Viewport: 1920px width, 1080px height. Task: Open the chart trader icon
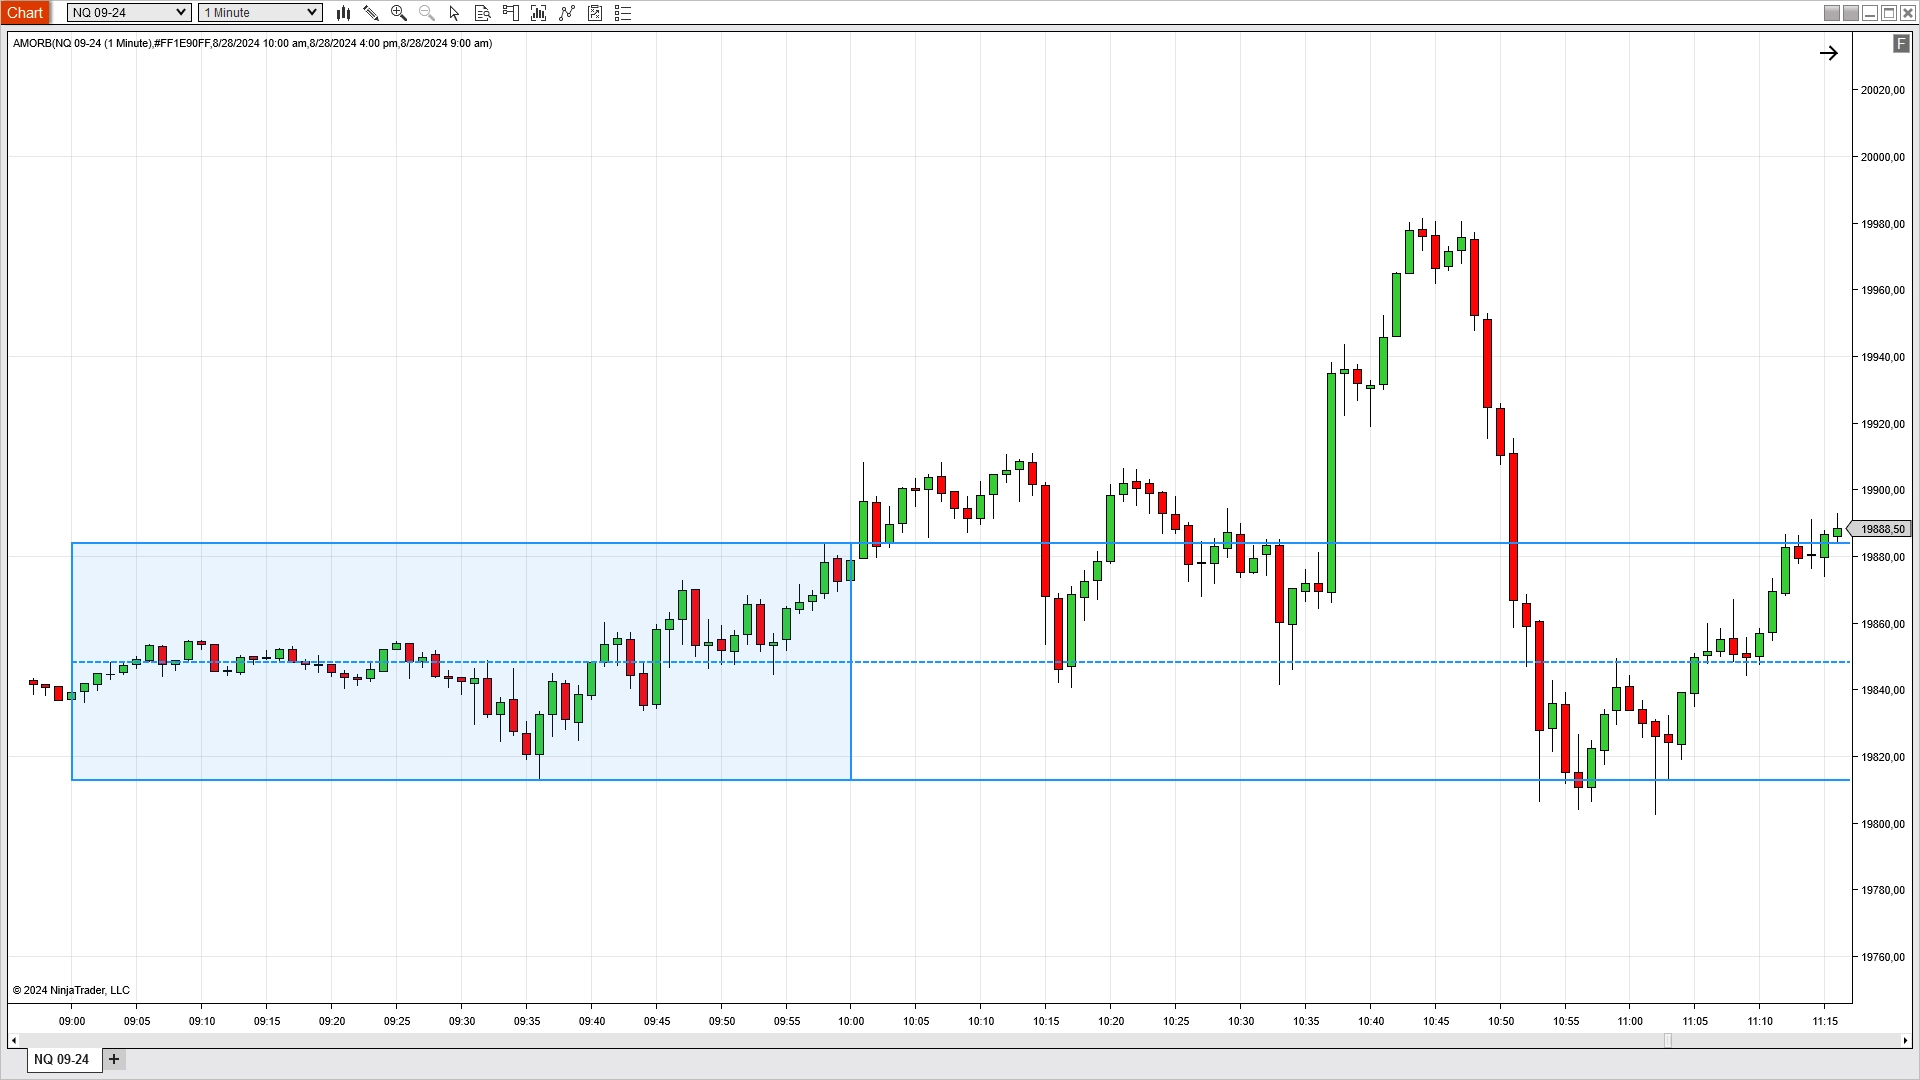click(511, 13)
